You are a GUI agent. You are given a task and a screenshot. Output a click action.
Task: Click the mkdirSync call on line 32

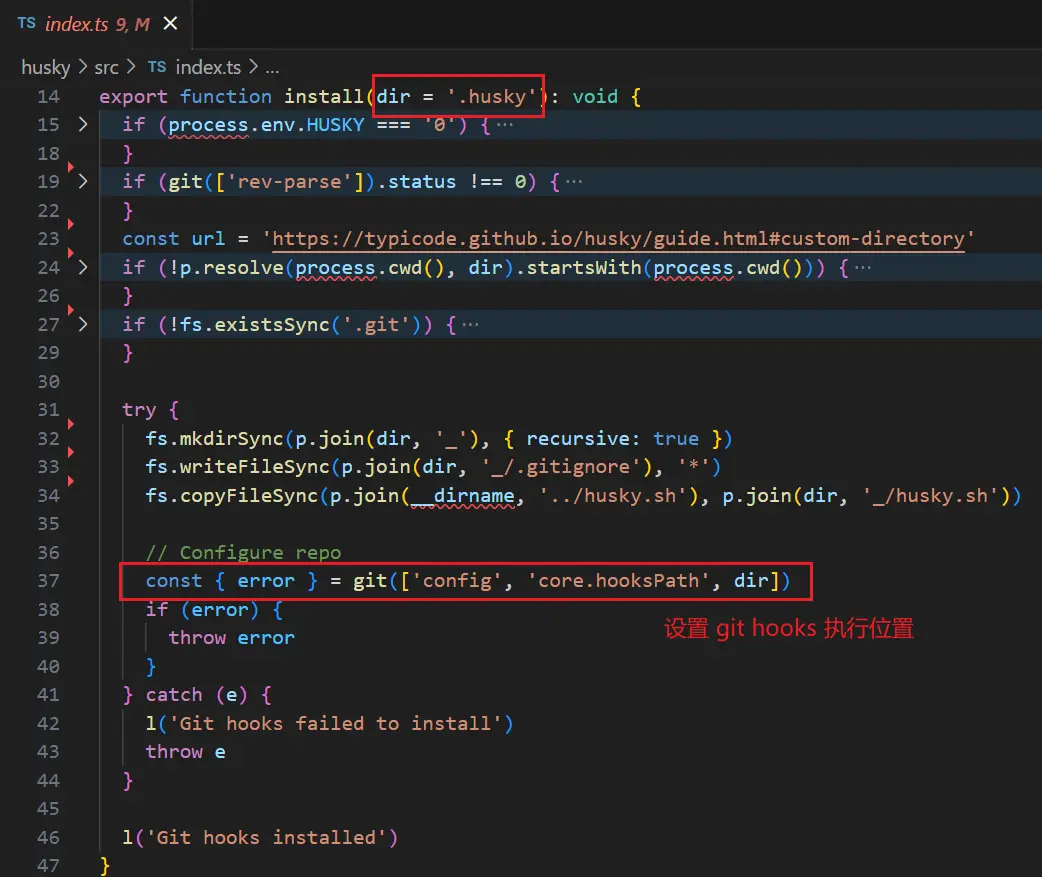click(x=232, y=438)
